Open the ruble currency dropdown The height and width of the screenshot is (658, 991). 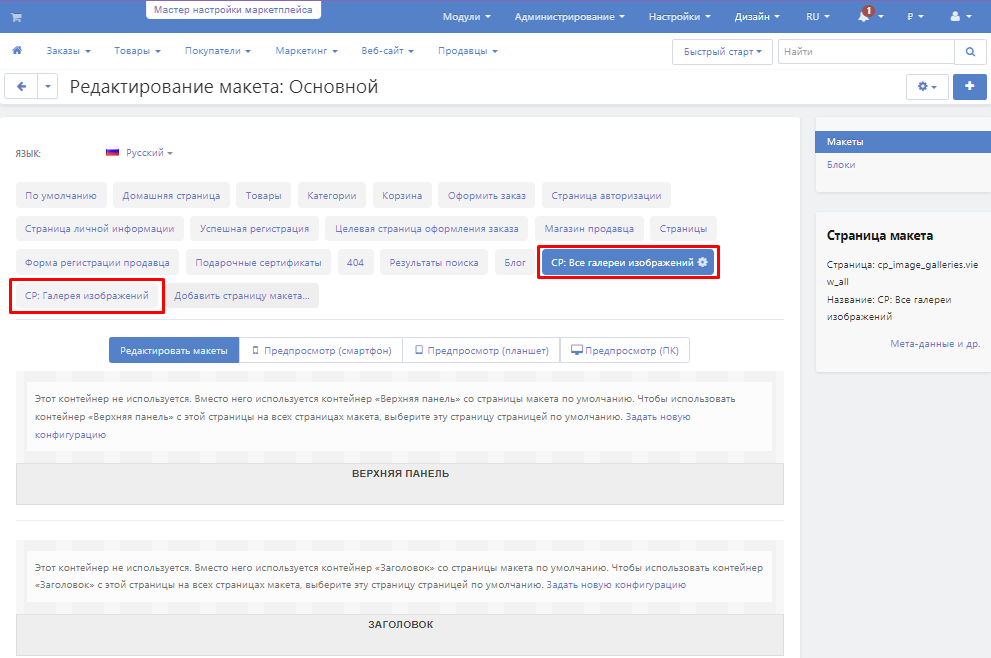(915, 17)
